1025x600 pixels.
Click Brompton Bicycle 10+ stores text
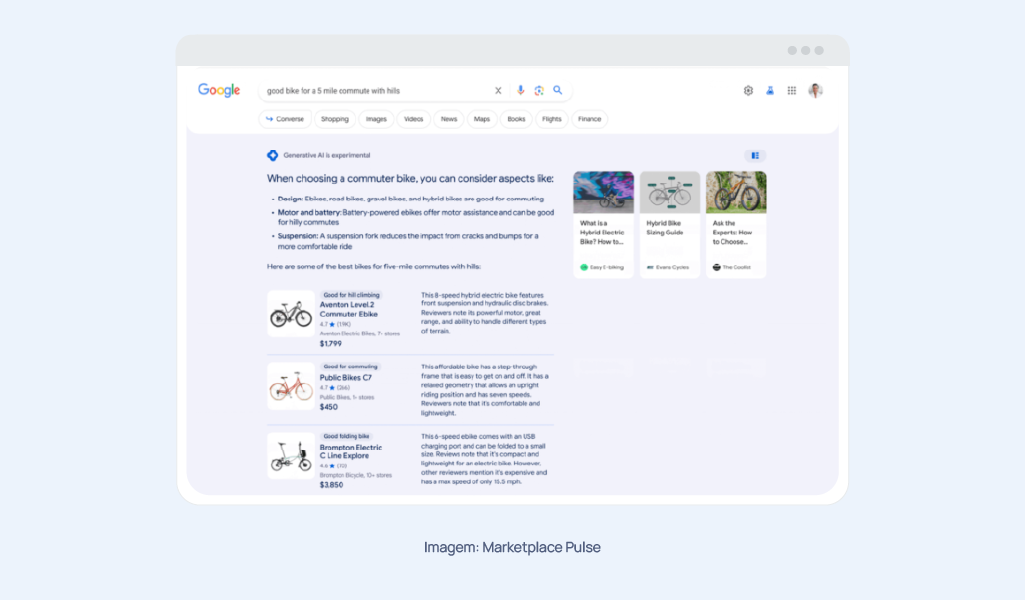coord(356,475)
